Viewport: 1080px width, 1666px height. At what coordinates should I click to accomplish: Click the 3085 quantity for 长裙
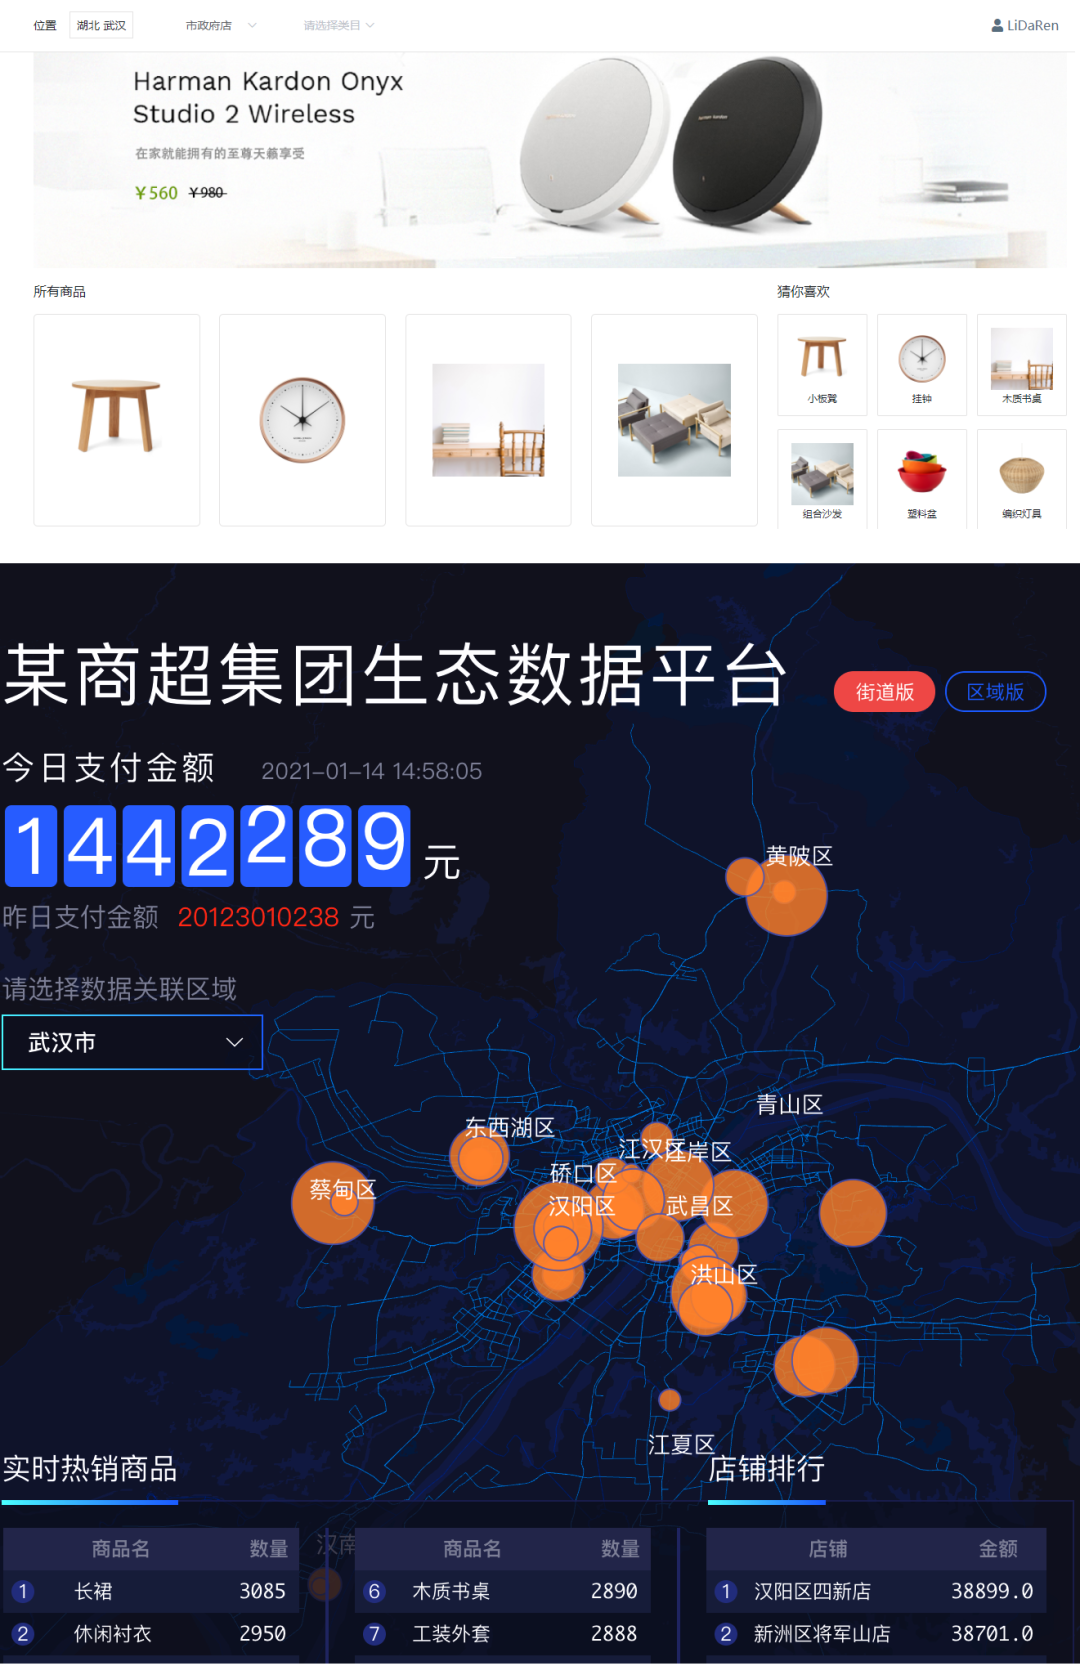click(262, 1591)
